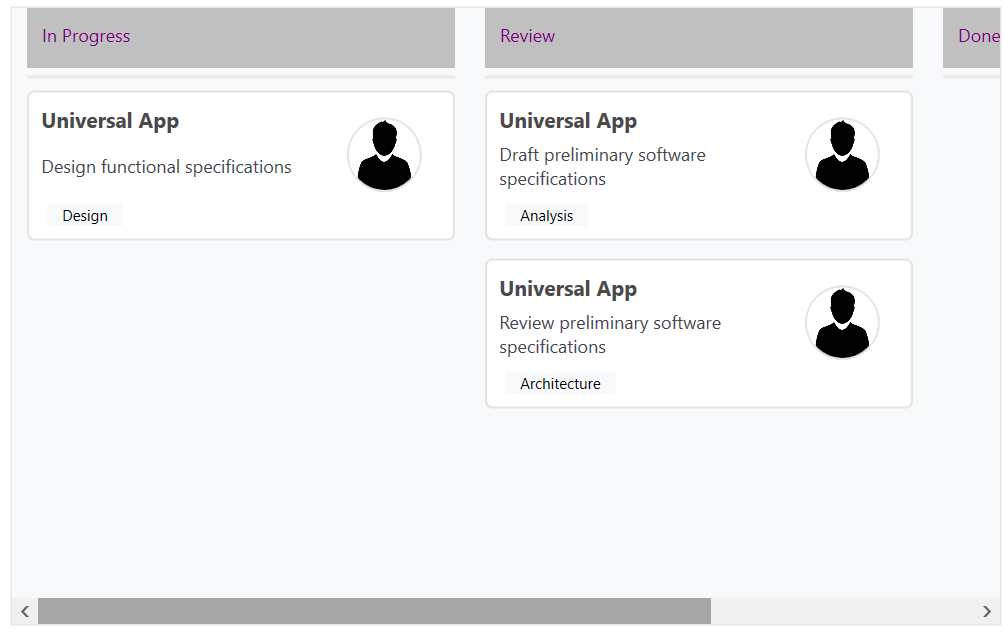Select the In Progress column header

coord(241,37)
